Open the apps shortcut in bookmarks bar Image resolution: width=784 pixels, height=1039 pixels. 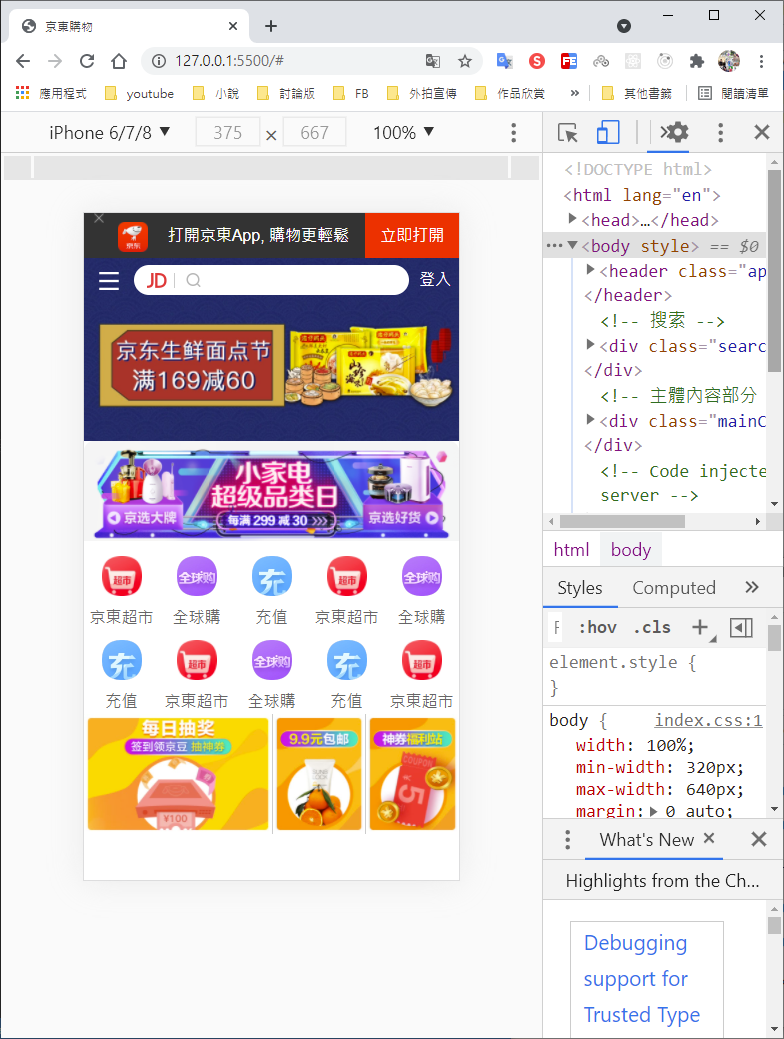tap(23, 93)
